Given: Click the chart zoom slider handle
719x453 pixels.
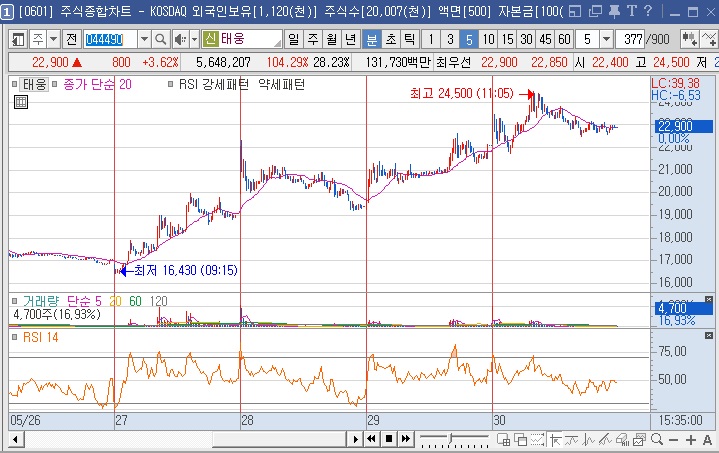Looking at the screenshot, I should [452, 439].
